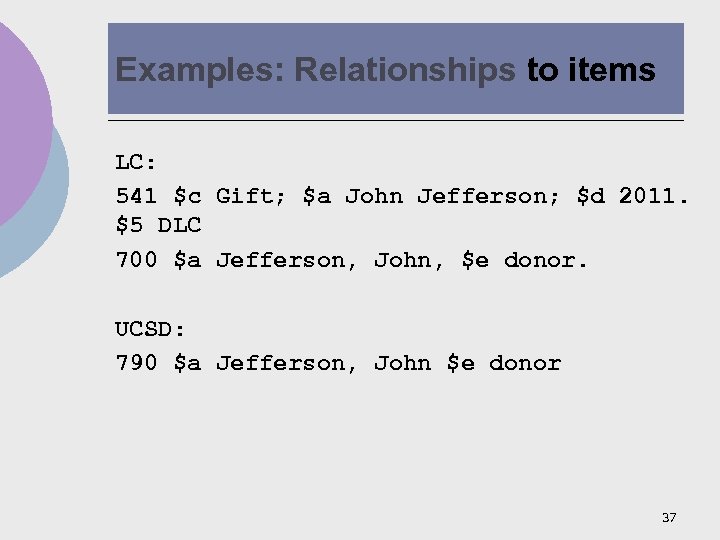
Task: Click the 541 field tag number
Action: [x=137, y=196]
